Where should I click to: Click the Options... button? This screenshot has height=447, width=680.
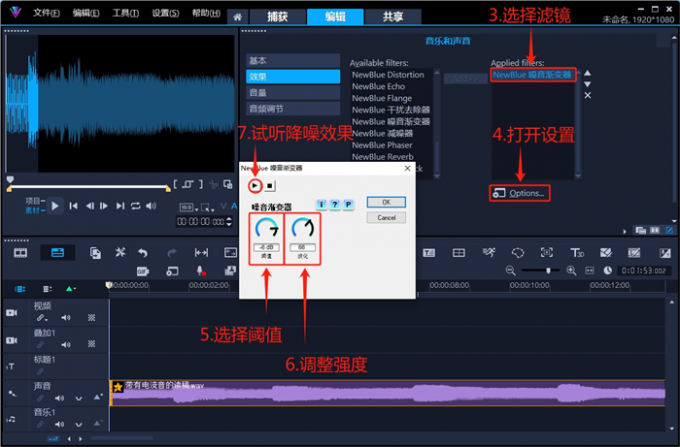pos(520,193)
